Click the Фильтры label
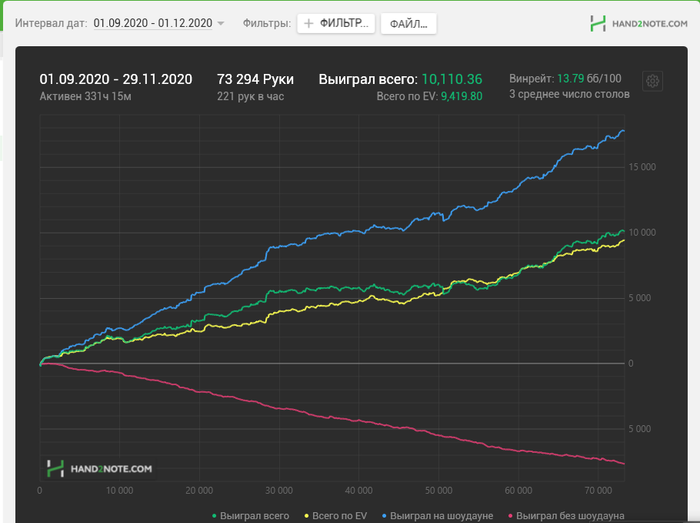700x523 pixels. tap(267, 23)
